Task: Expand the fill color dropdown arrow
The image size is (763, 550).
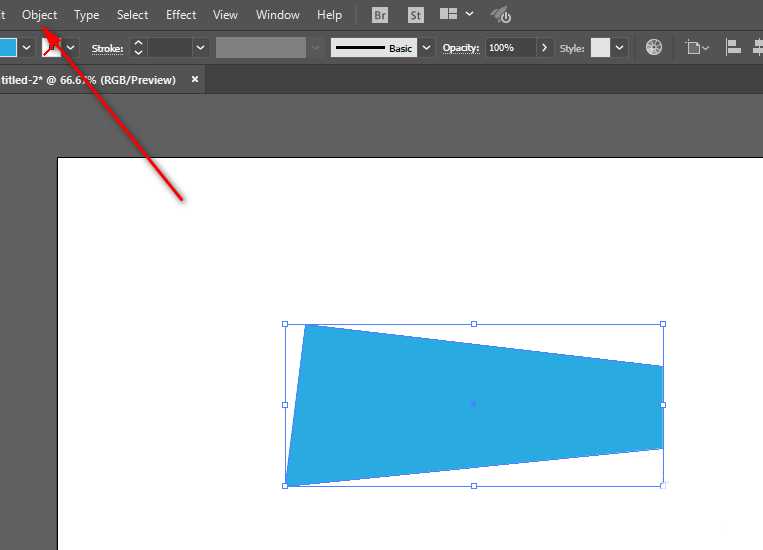Action: point(26,48)
